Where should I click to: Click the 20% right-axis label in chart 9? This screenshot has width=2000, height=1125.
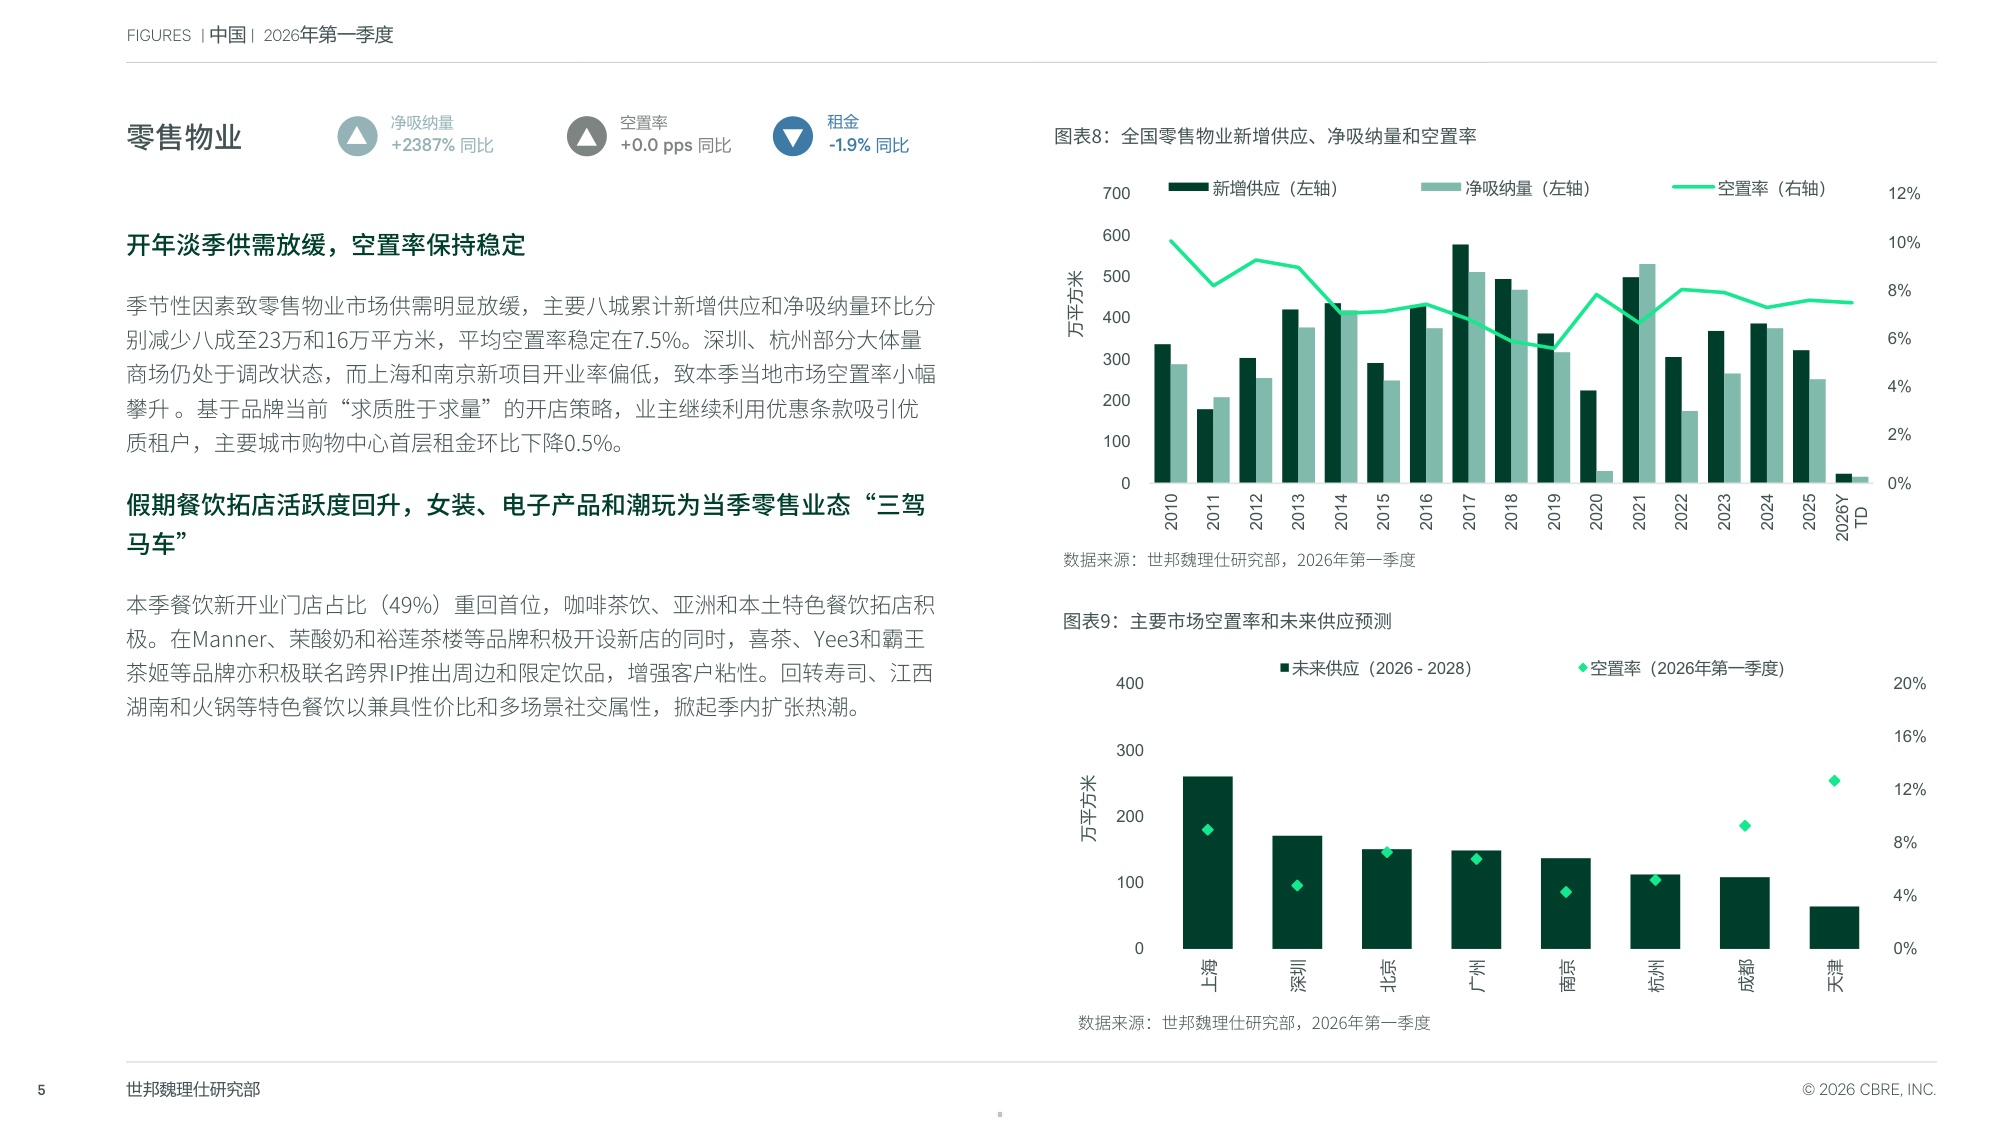point(1909,684)
